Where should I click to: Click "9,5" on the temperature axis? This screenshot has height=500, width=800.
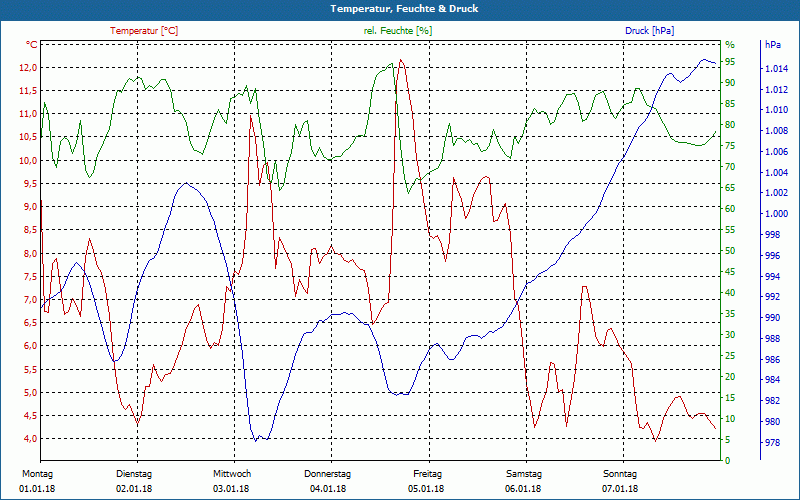click(30, 184)
